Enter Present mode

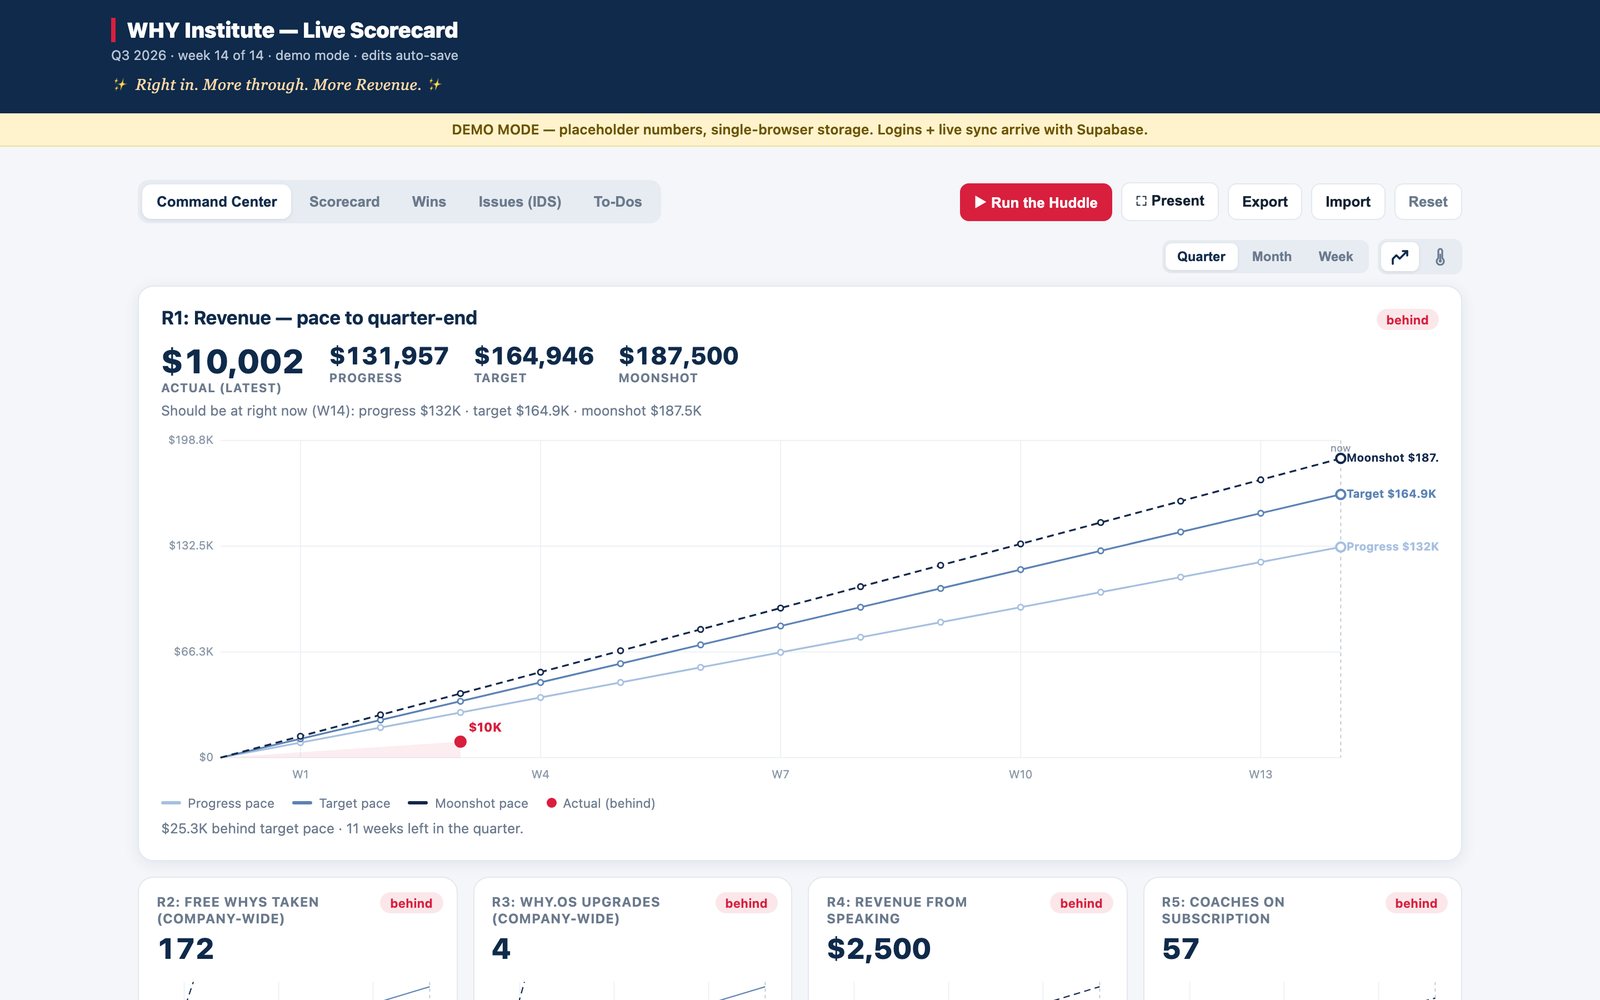[x=1170, y=201]
